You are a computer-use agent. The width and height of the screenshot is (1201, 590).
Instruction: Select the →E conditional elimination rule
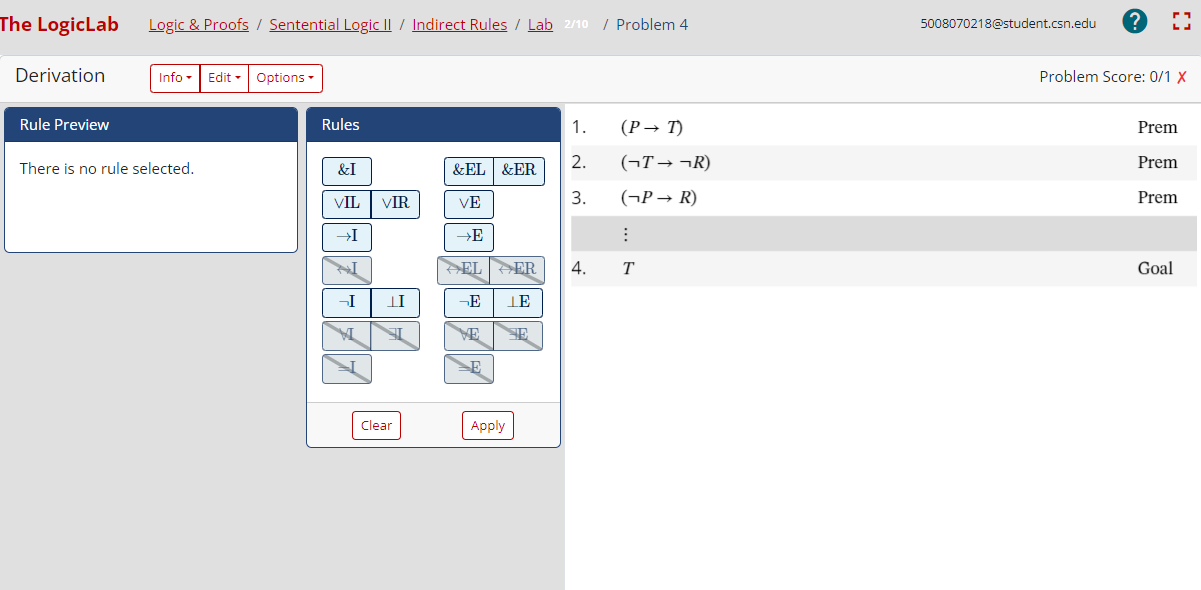coord(469,236)
